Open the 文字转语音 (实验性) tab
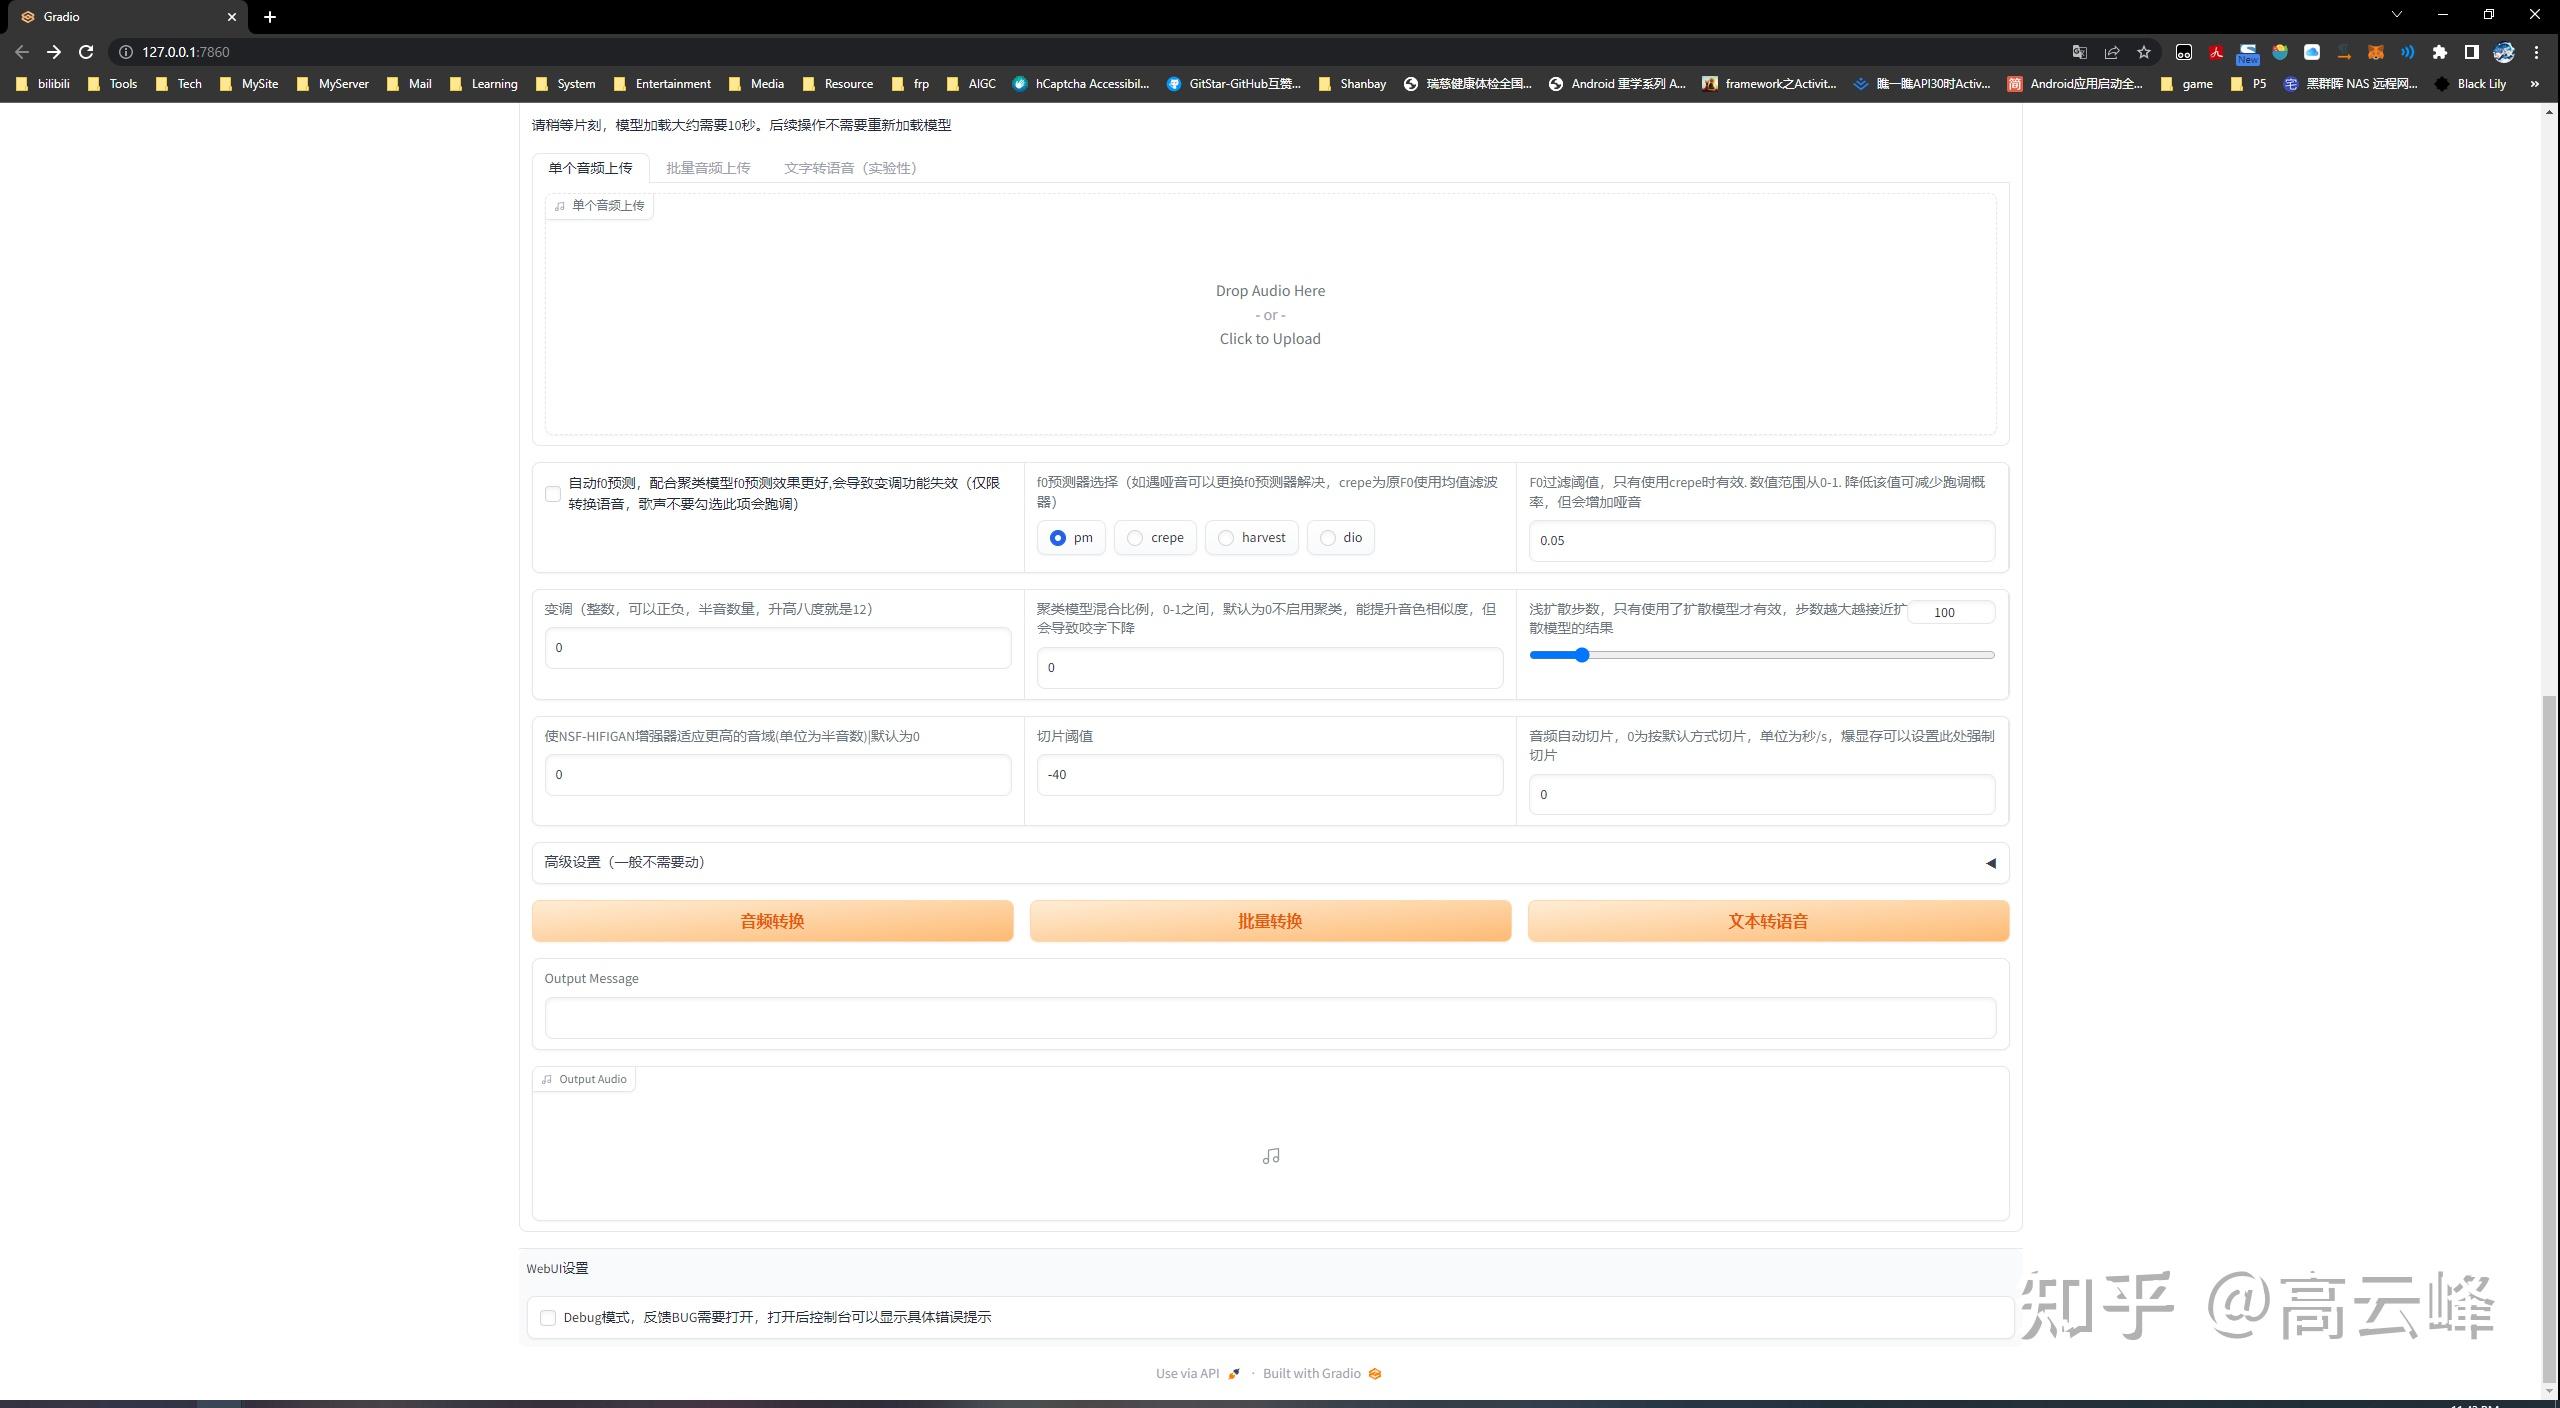Image resolution: width=2560 pixels, height=1408 pixels. [850, 167]
